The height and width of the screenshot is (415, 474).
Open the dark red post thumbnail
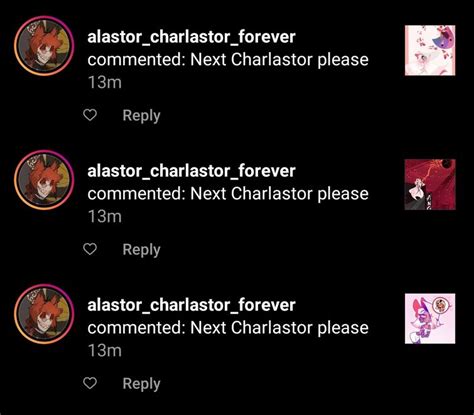(430, 184)
